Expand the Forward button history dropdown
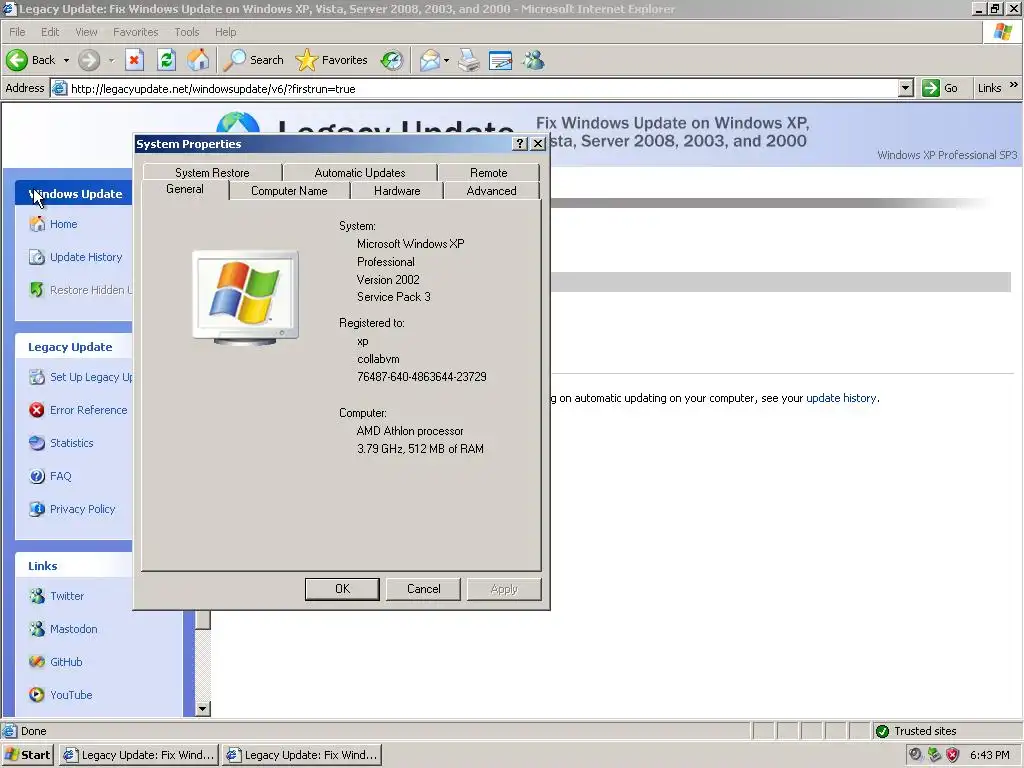 (x=111, y=60)
